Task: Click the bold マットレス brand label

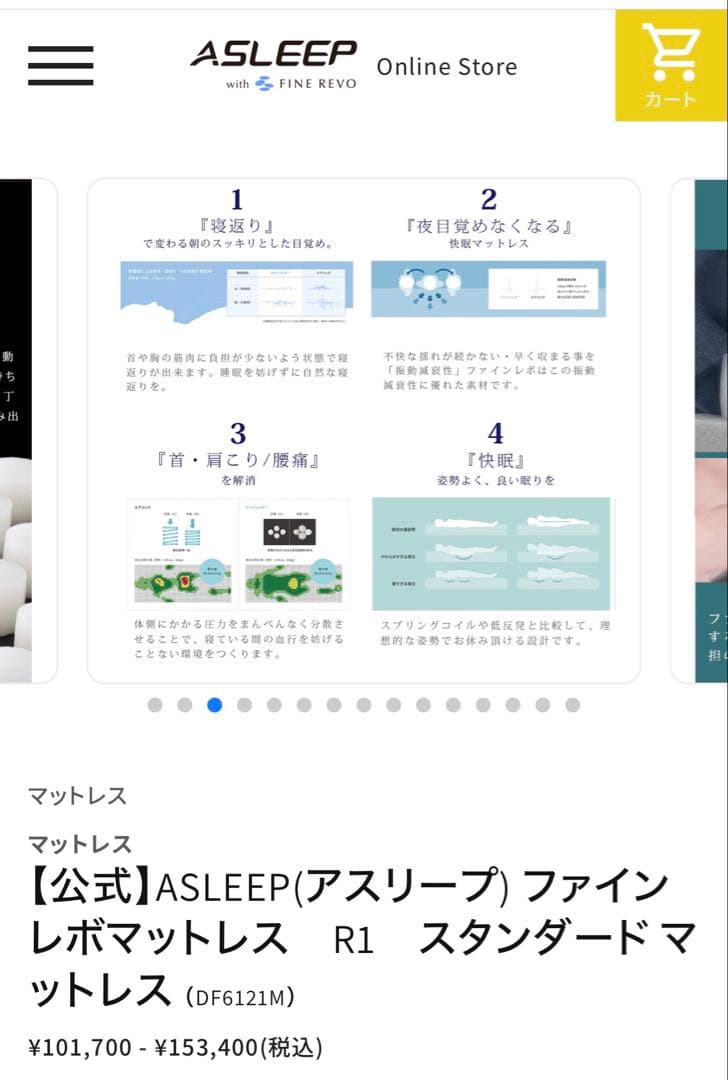Action: click(80, 844)
